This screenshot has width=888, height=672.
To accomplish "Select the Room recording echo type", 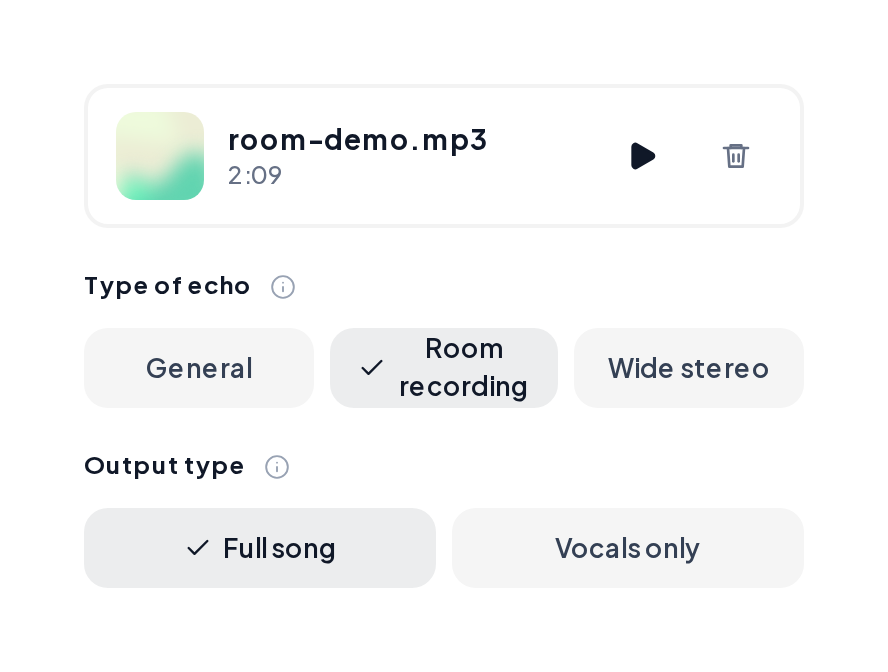I will point(444,368).
